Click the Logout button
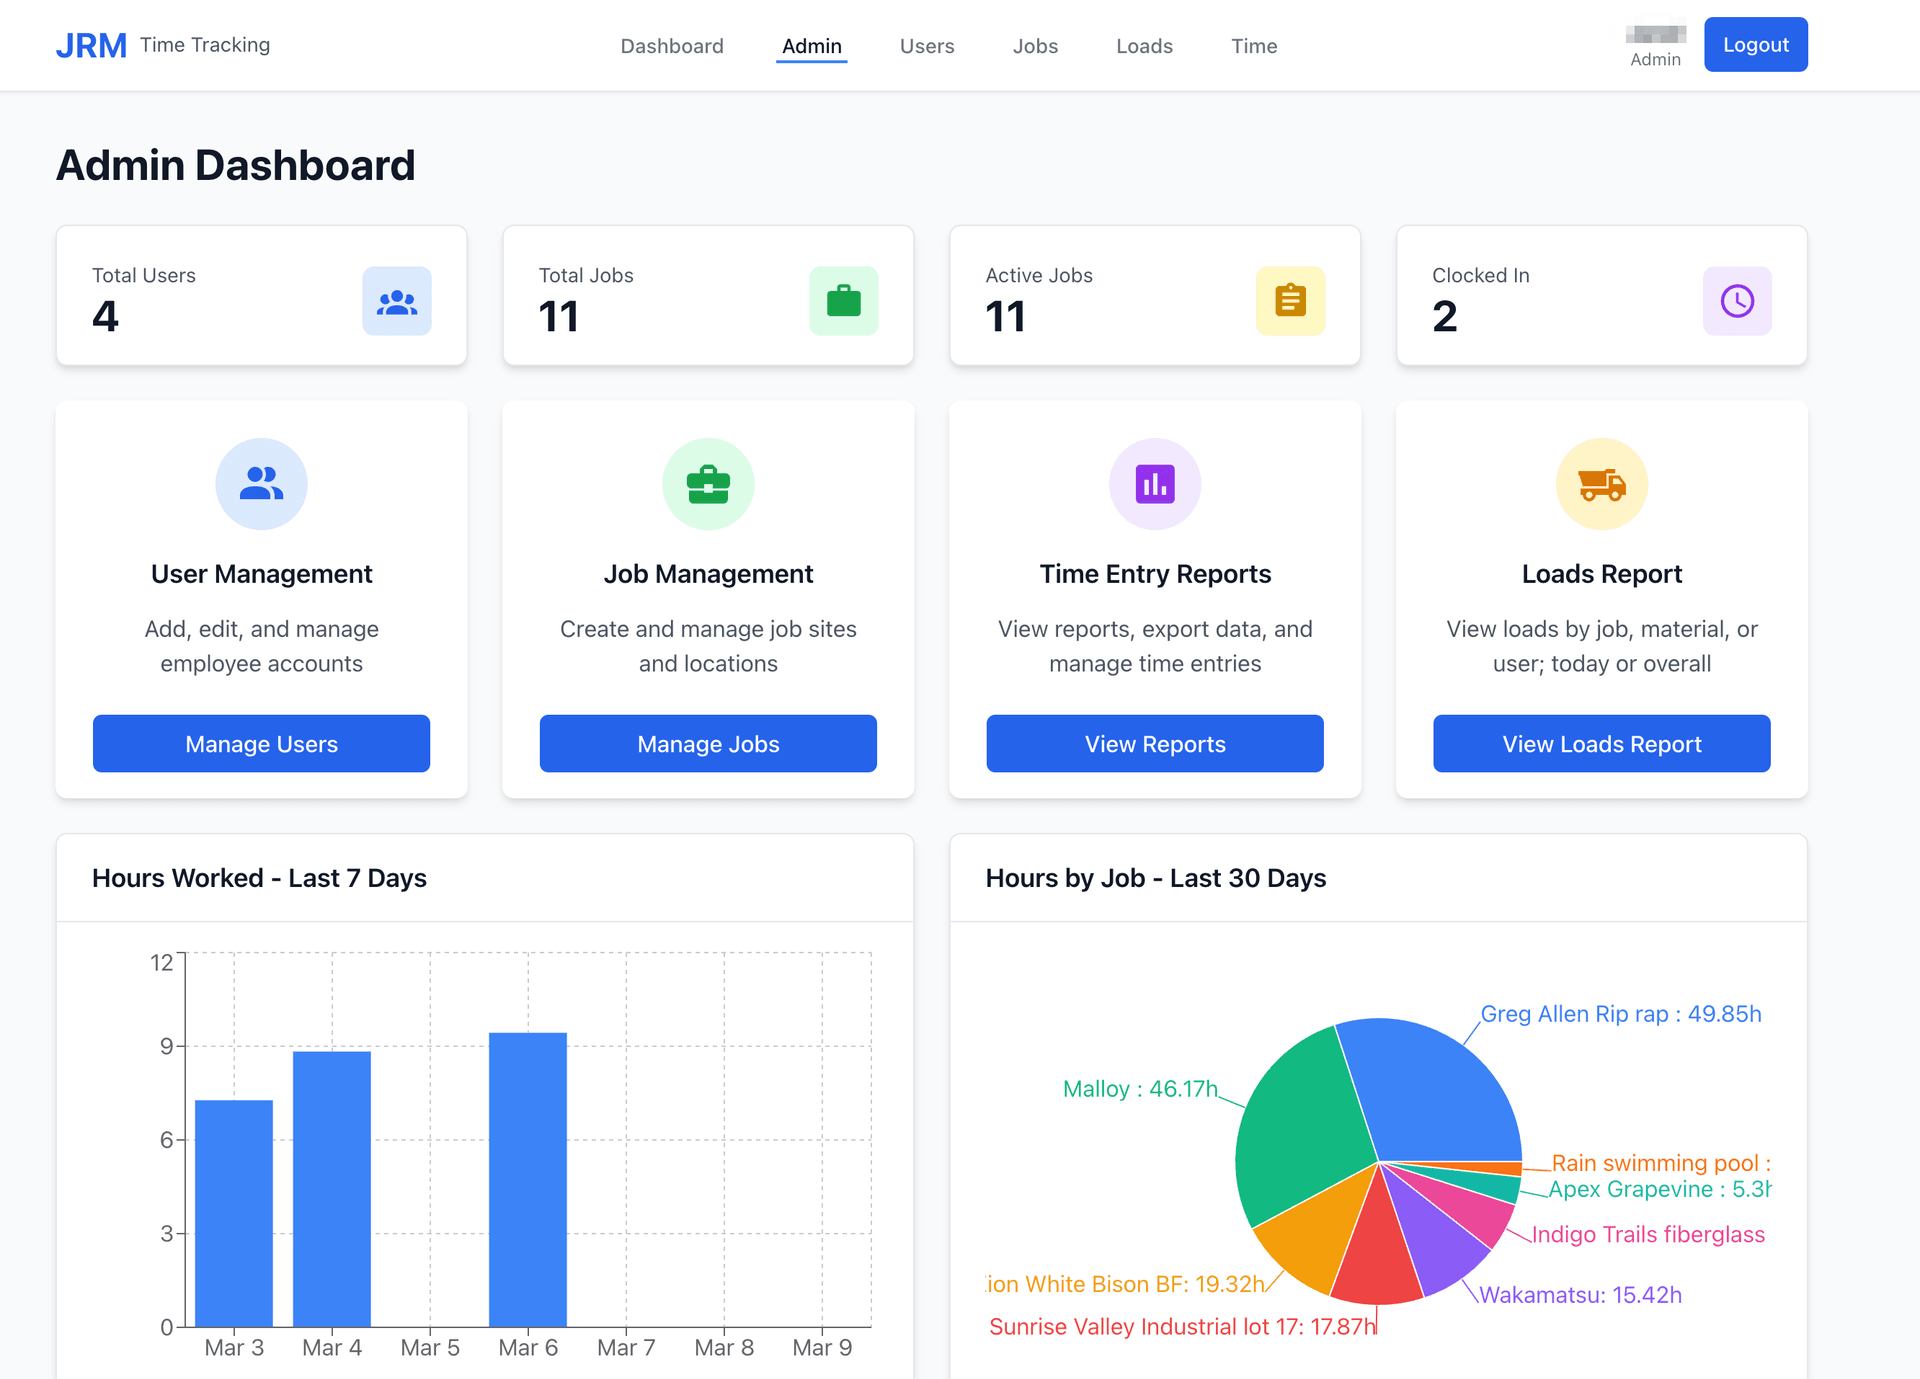The width and height of the screenshot is (1920, 1379). [1755, 44]
